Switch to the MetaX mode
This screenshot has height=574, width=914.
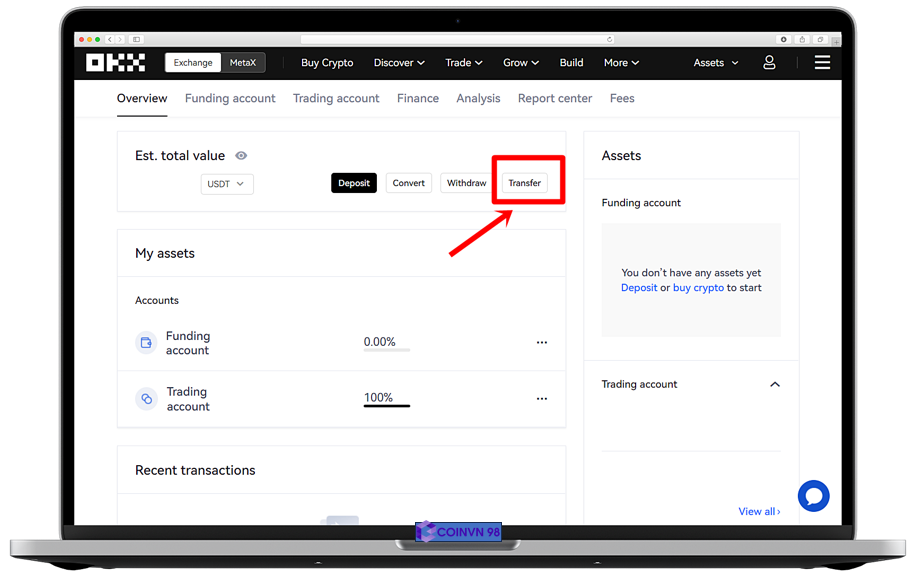click(x=243, y=63)
